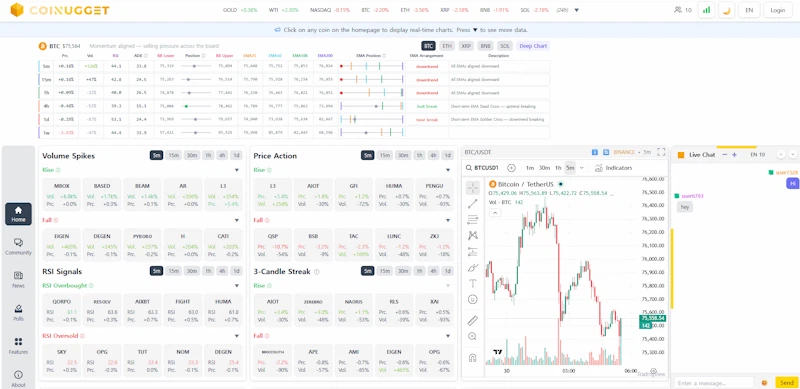Image resolution: width=800 pixels, height=389 pixels.
Task: Select the chart zoom-in tool
Action: pyautogui.click(x=472, y=336)
